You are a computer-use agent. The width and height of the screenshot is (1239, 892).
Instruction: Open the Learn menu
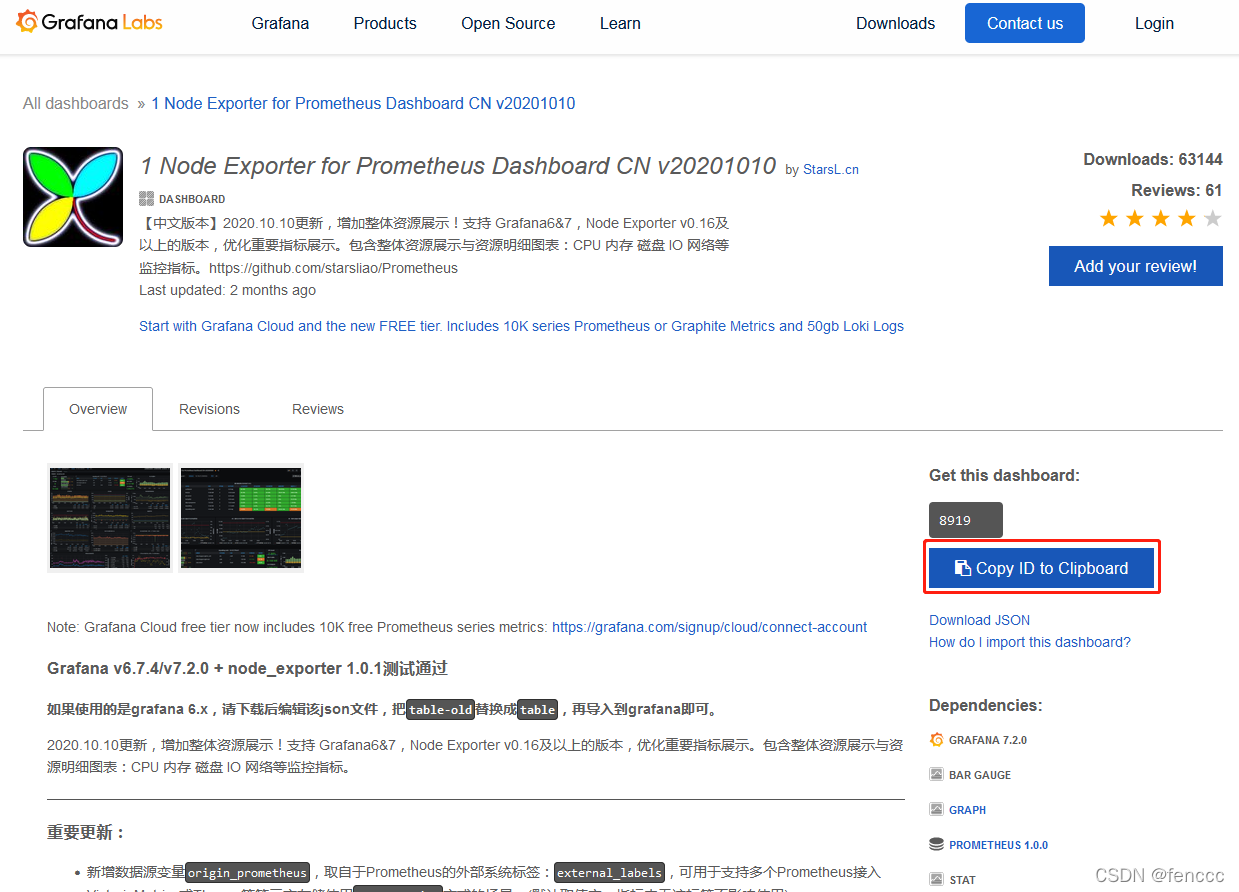click(x=620, y=23)
